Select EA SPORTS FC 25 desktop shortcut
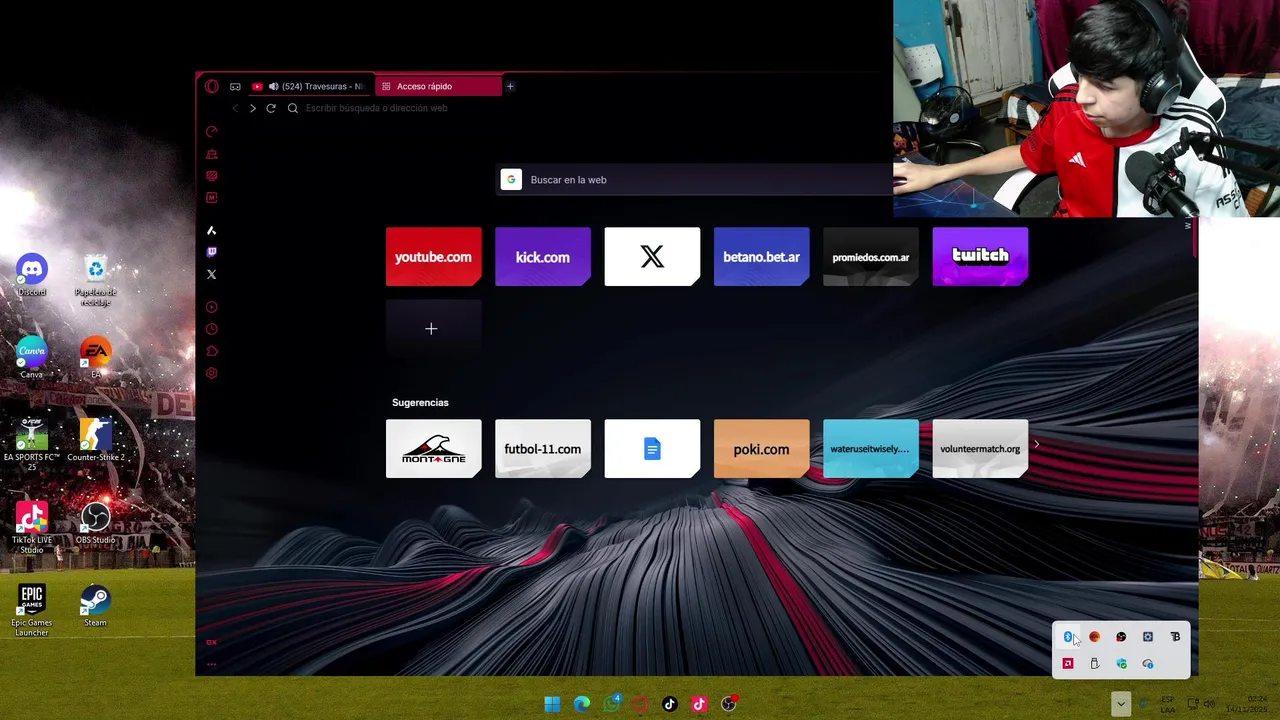This screenshot has width=1280, height=720. tap(31, 445)
